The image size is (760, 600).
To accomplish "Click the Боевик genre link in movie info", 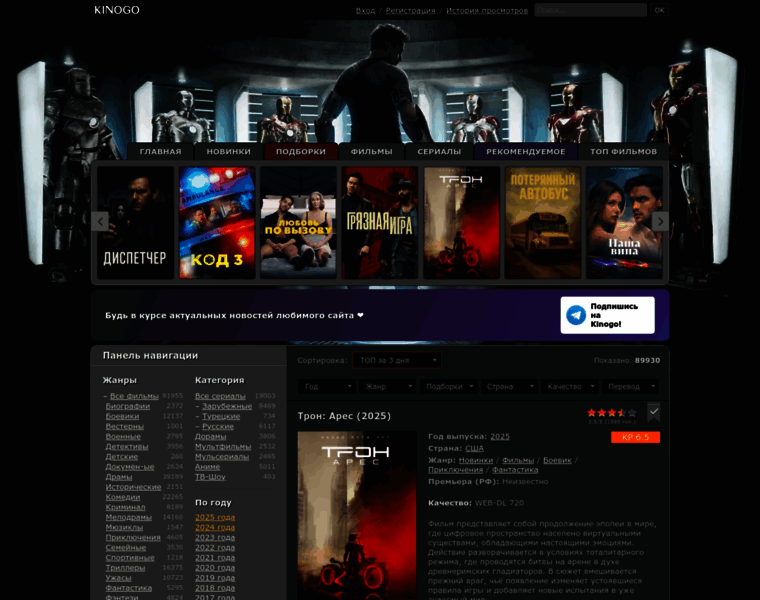I will 557,460.
